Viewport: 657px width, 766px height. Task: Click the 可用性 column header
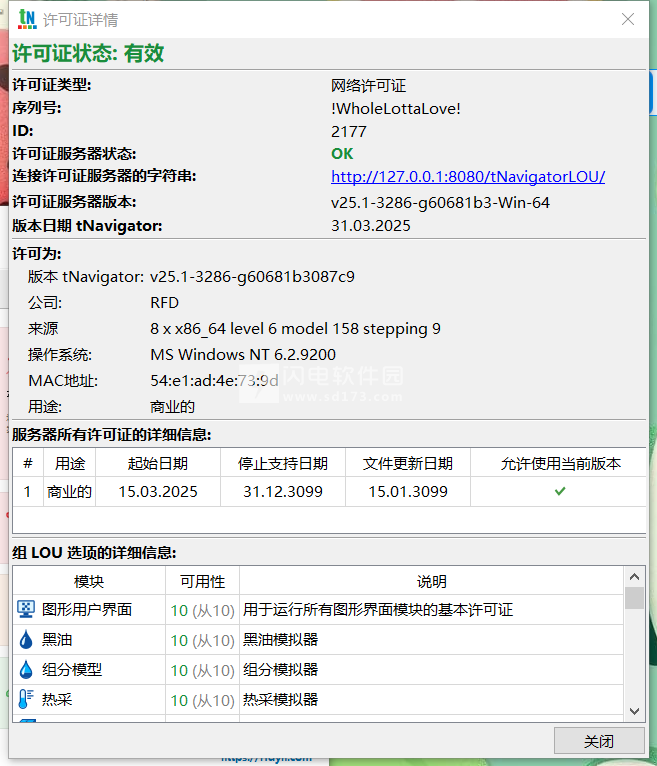202,581
